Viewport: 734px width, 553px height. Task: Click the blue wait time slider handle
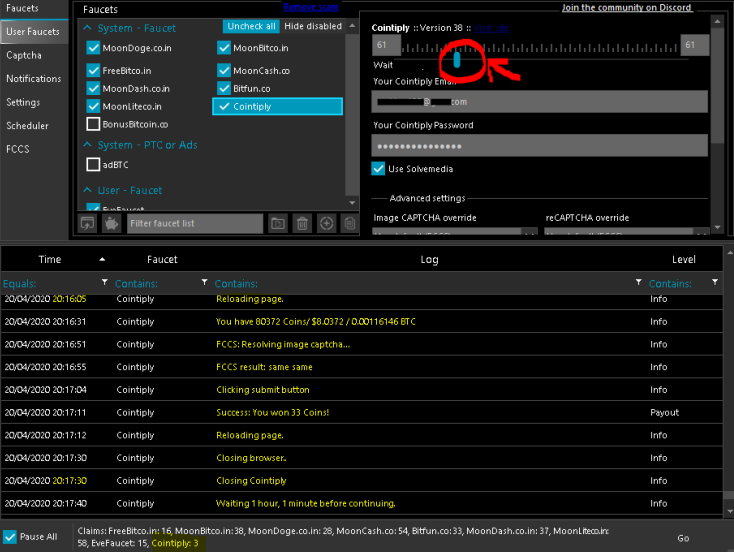coord(457,61)
